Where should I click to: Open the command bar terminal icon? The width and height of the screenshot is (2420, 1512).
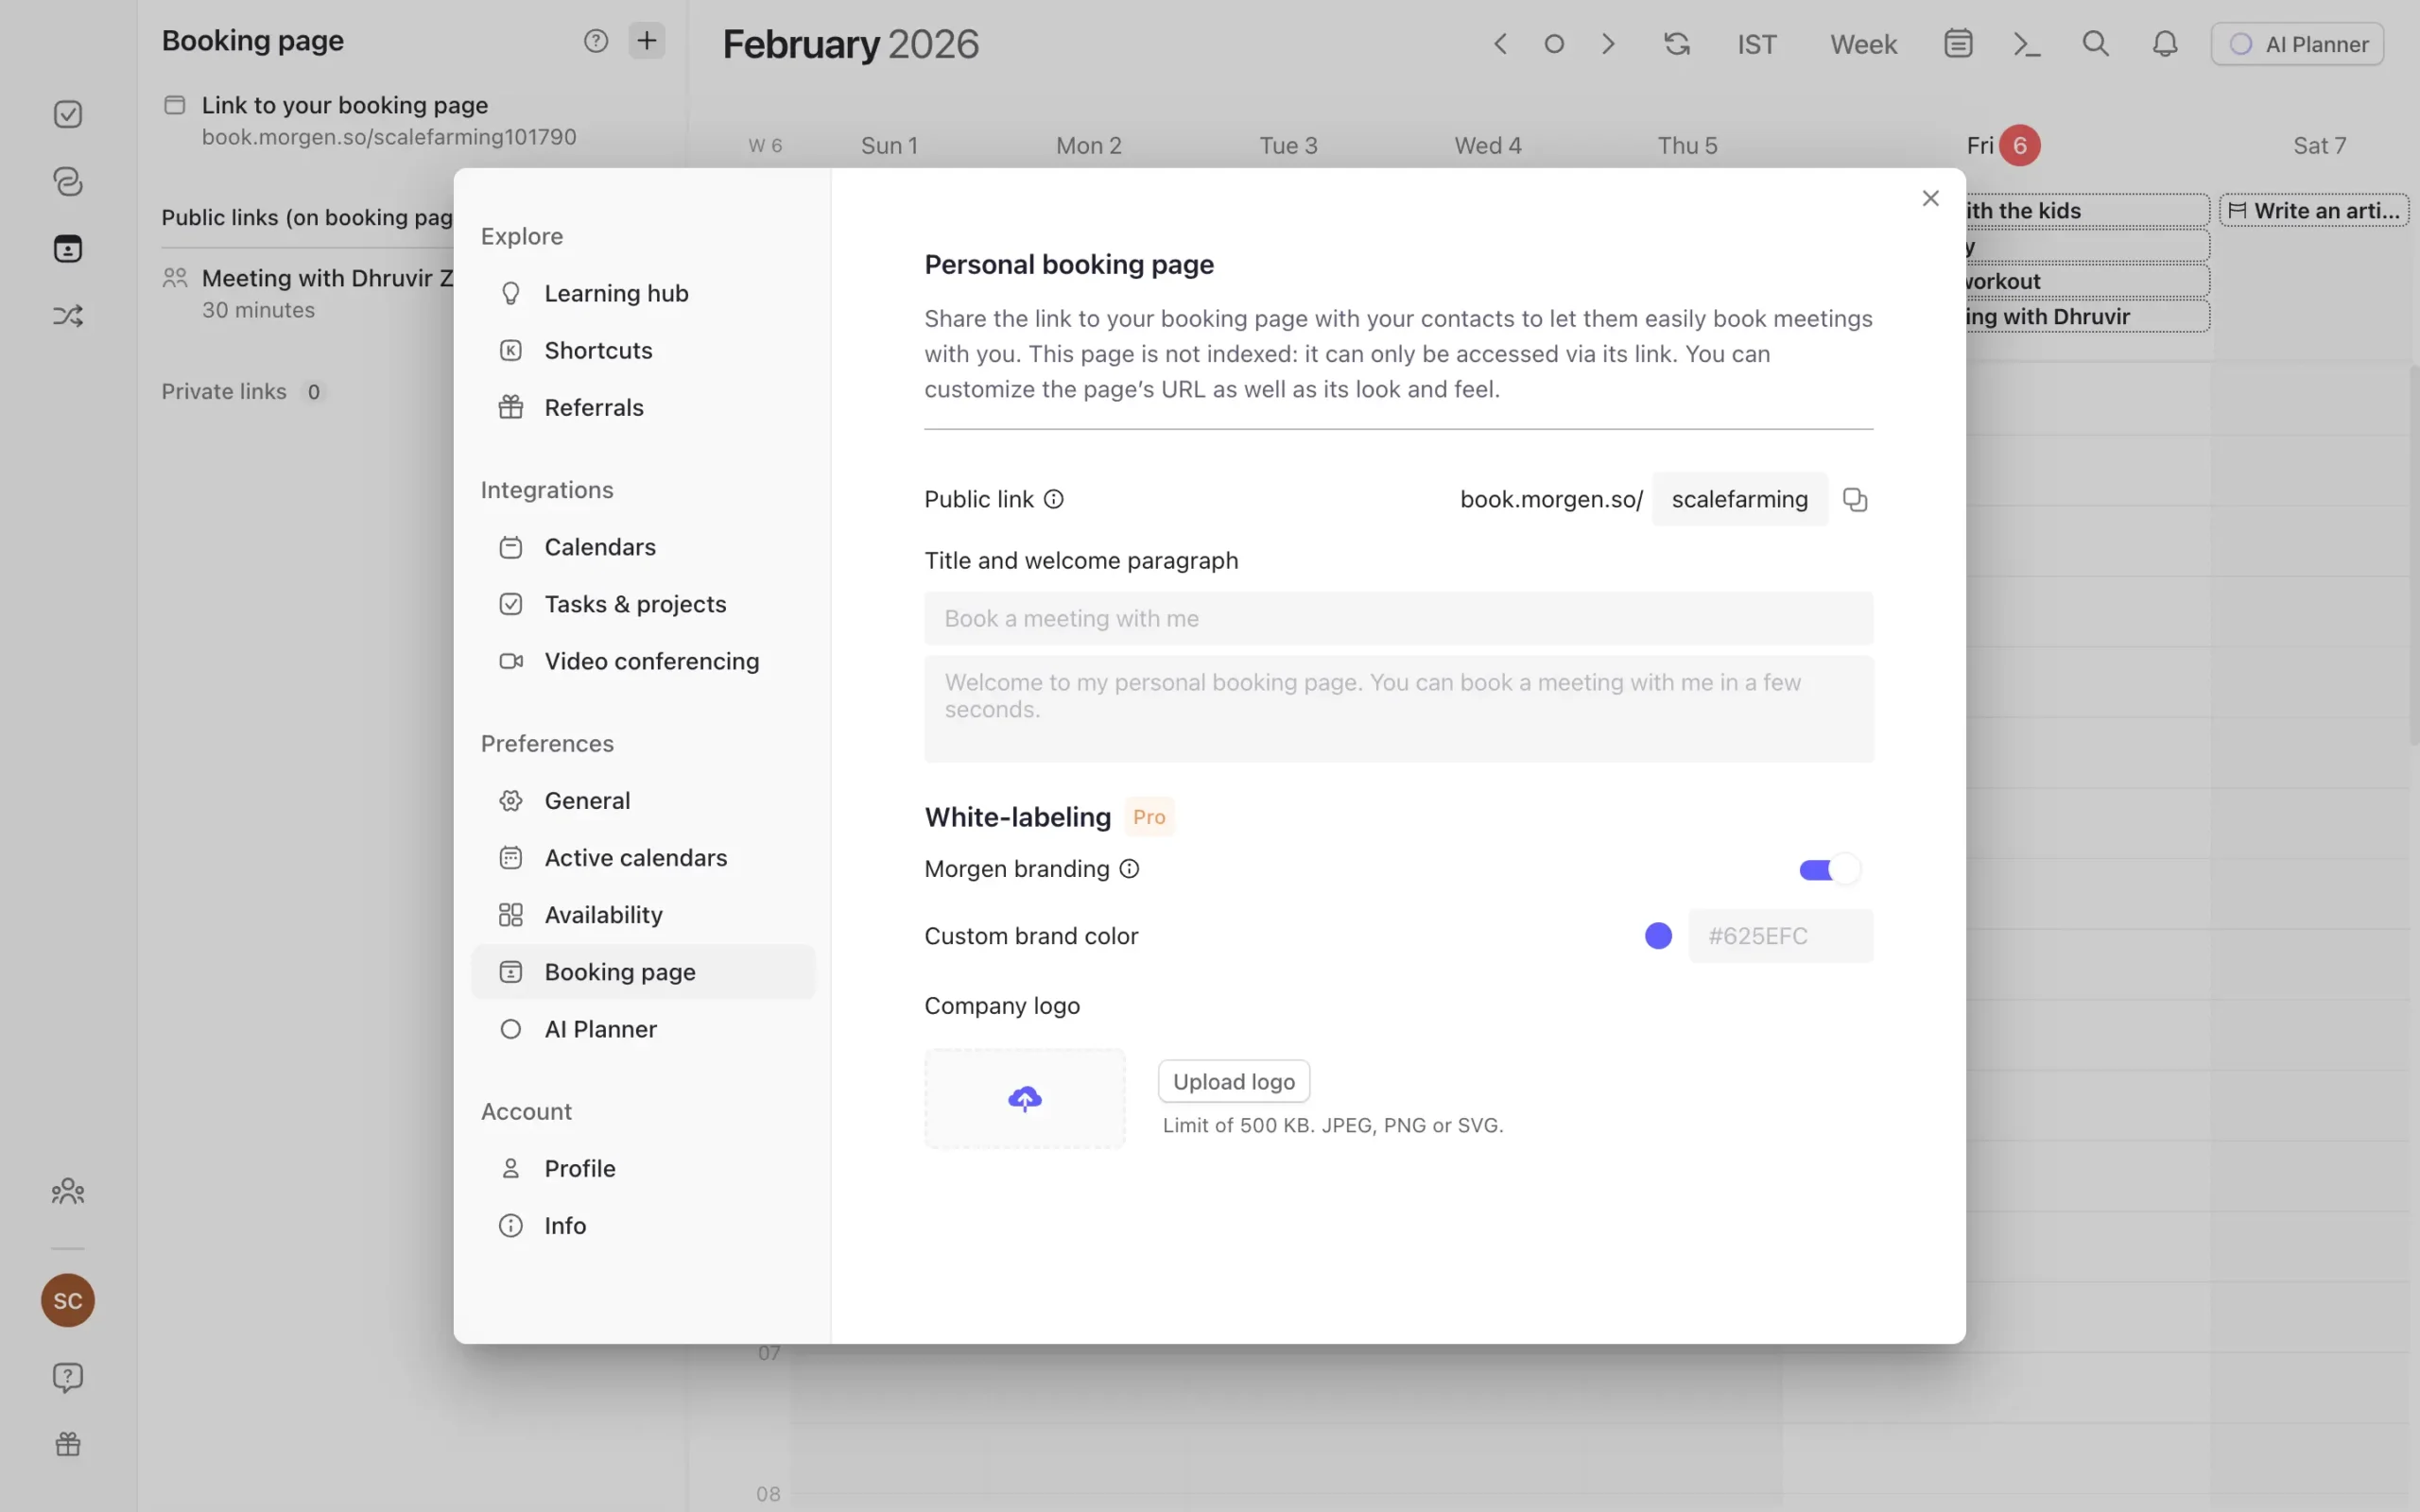pyautogui.click(x=2025, y=43)
